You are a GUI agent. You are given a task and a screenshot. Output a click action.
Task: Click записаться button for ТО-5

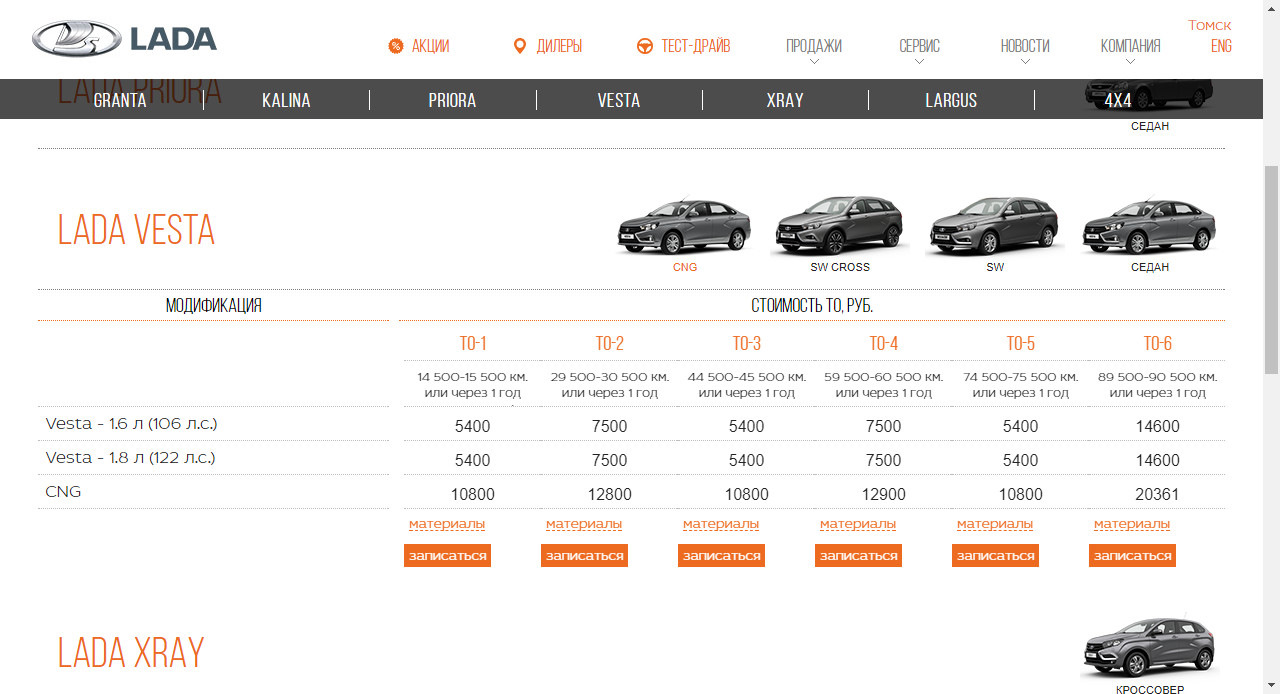(x=995, y=556)
